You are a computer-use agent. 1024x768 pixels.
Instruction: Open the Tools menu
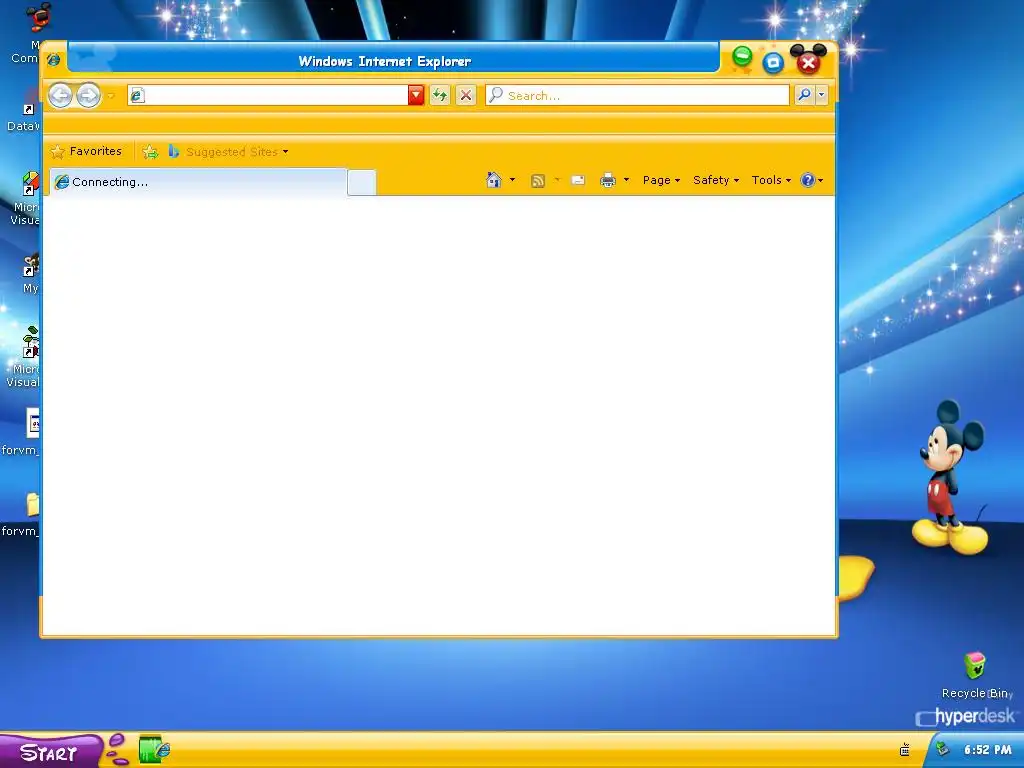(771, 180)
